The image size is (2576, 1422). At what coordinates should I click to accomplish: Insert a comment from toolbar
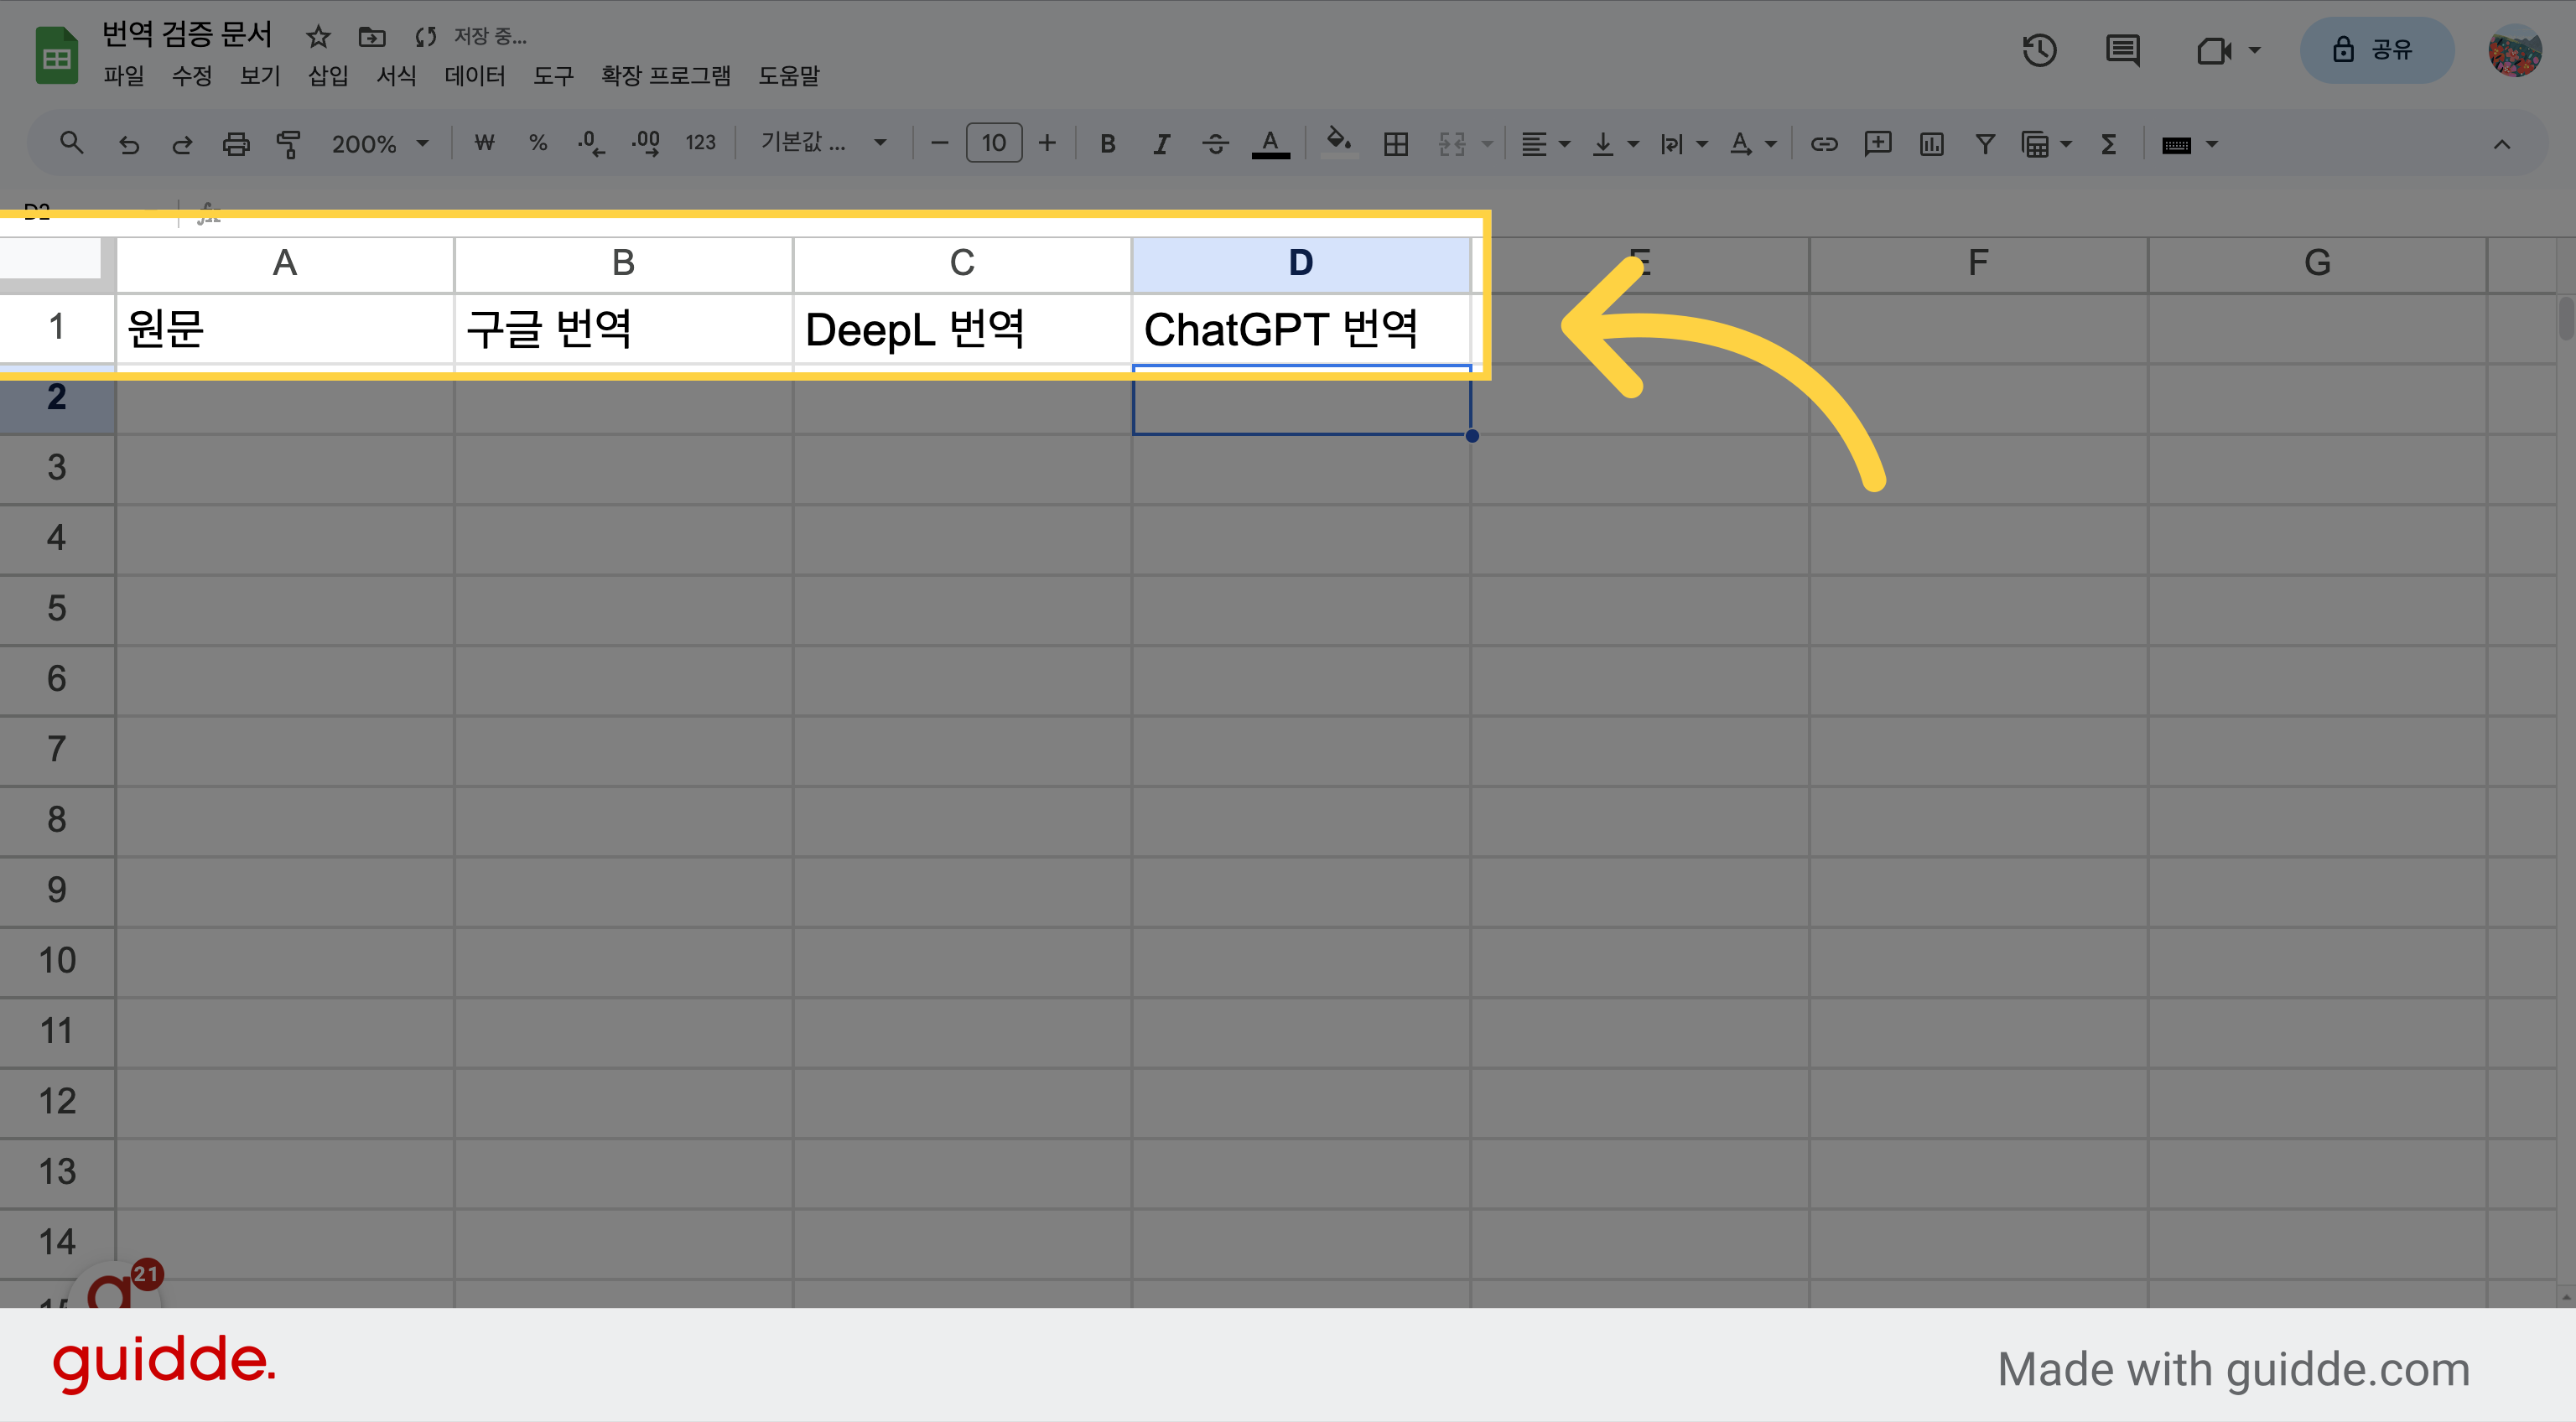pos(1878,143)
